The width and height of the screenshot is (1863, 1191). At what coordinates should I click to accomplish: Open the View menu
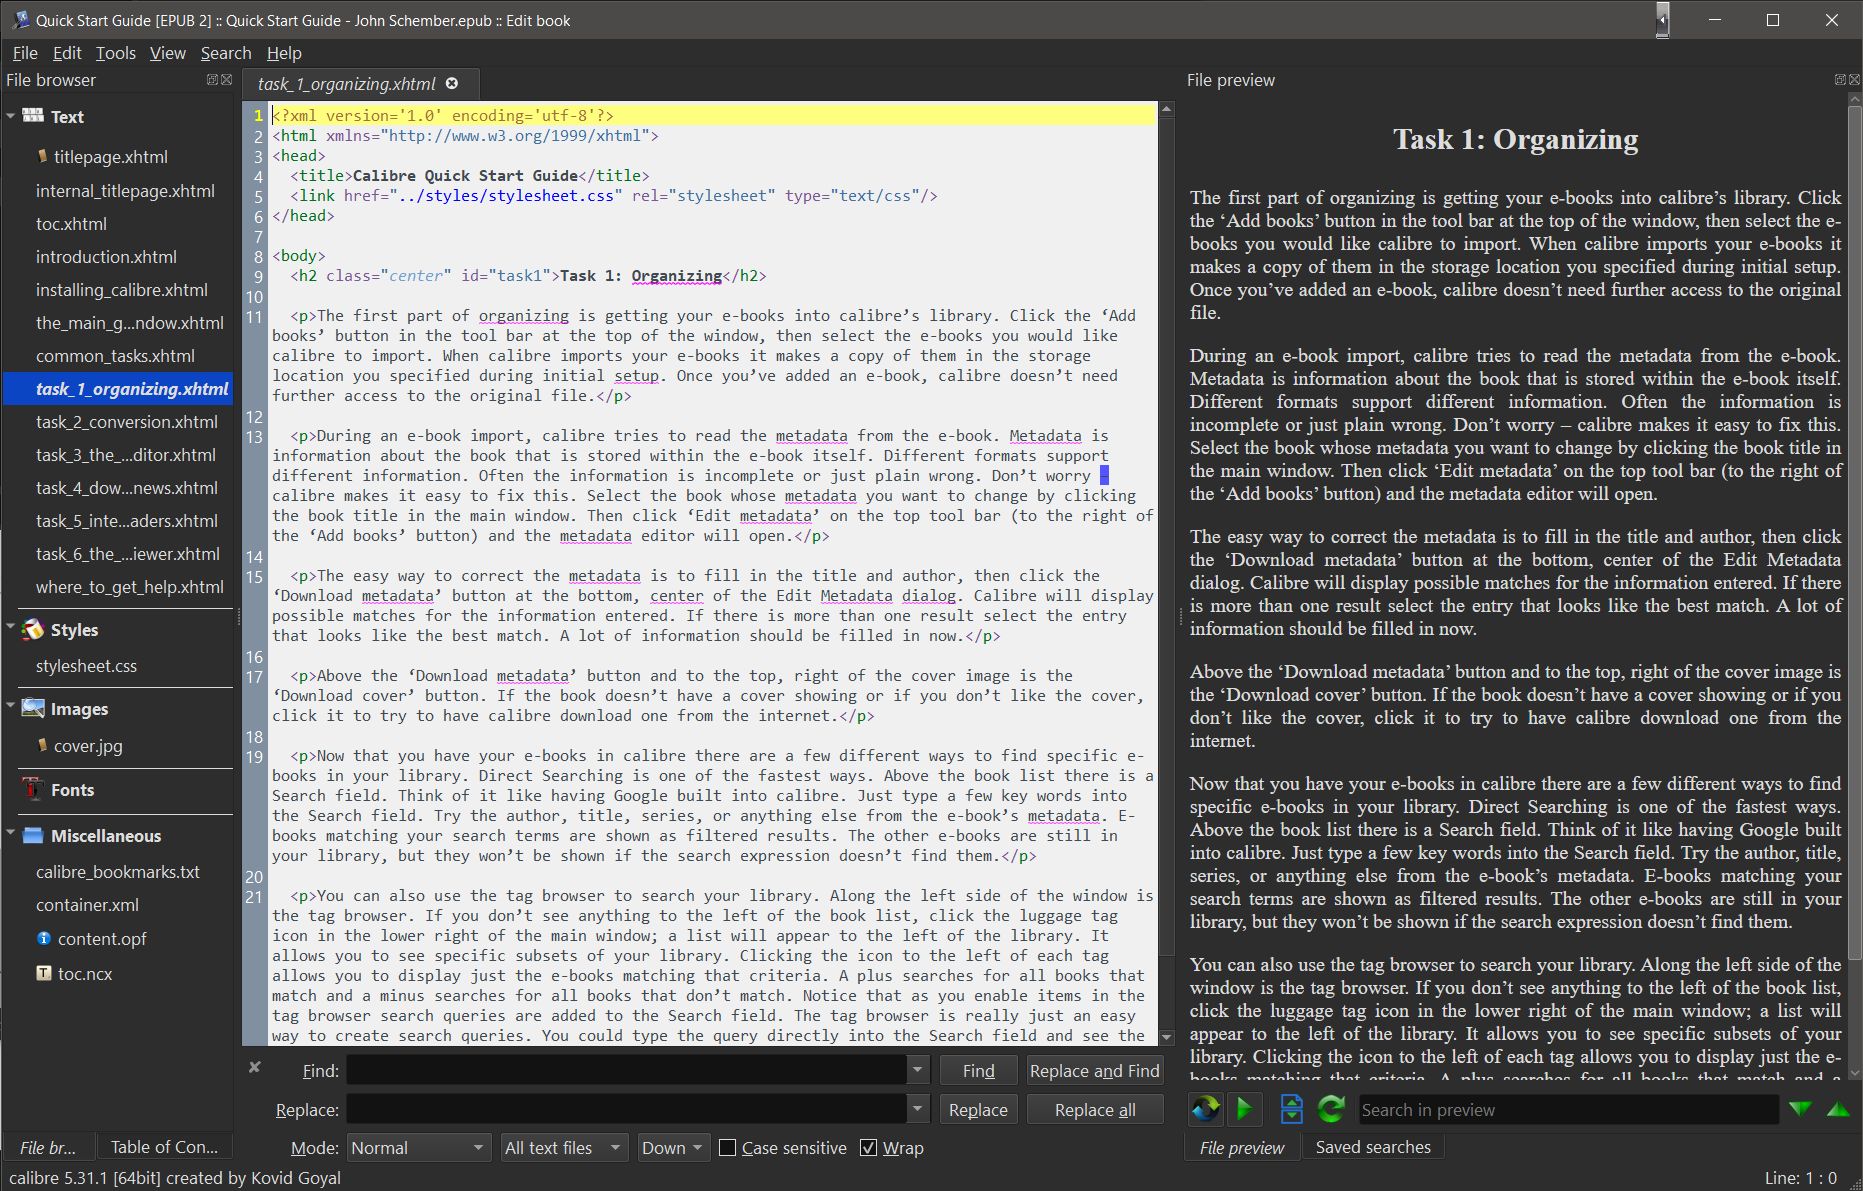click(x=168, y=53)
